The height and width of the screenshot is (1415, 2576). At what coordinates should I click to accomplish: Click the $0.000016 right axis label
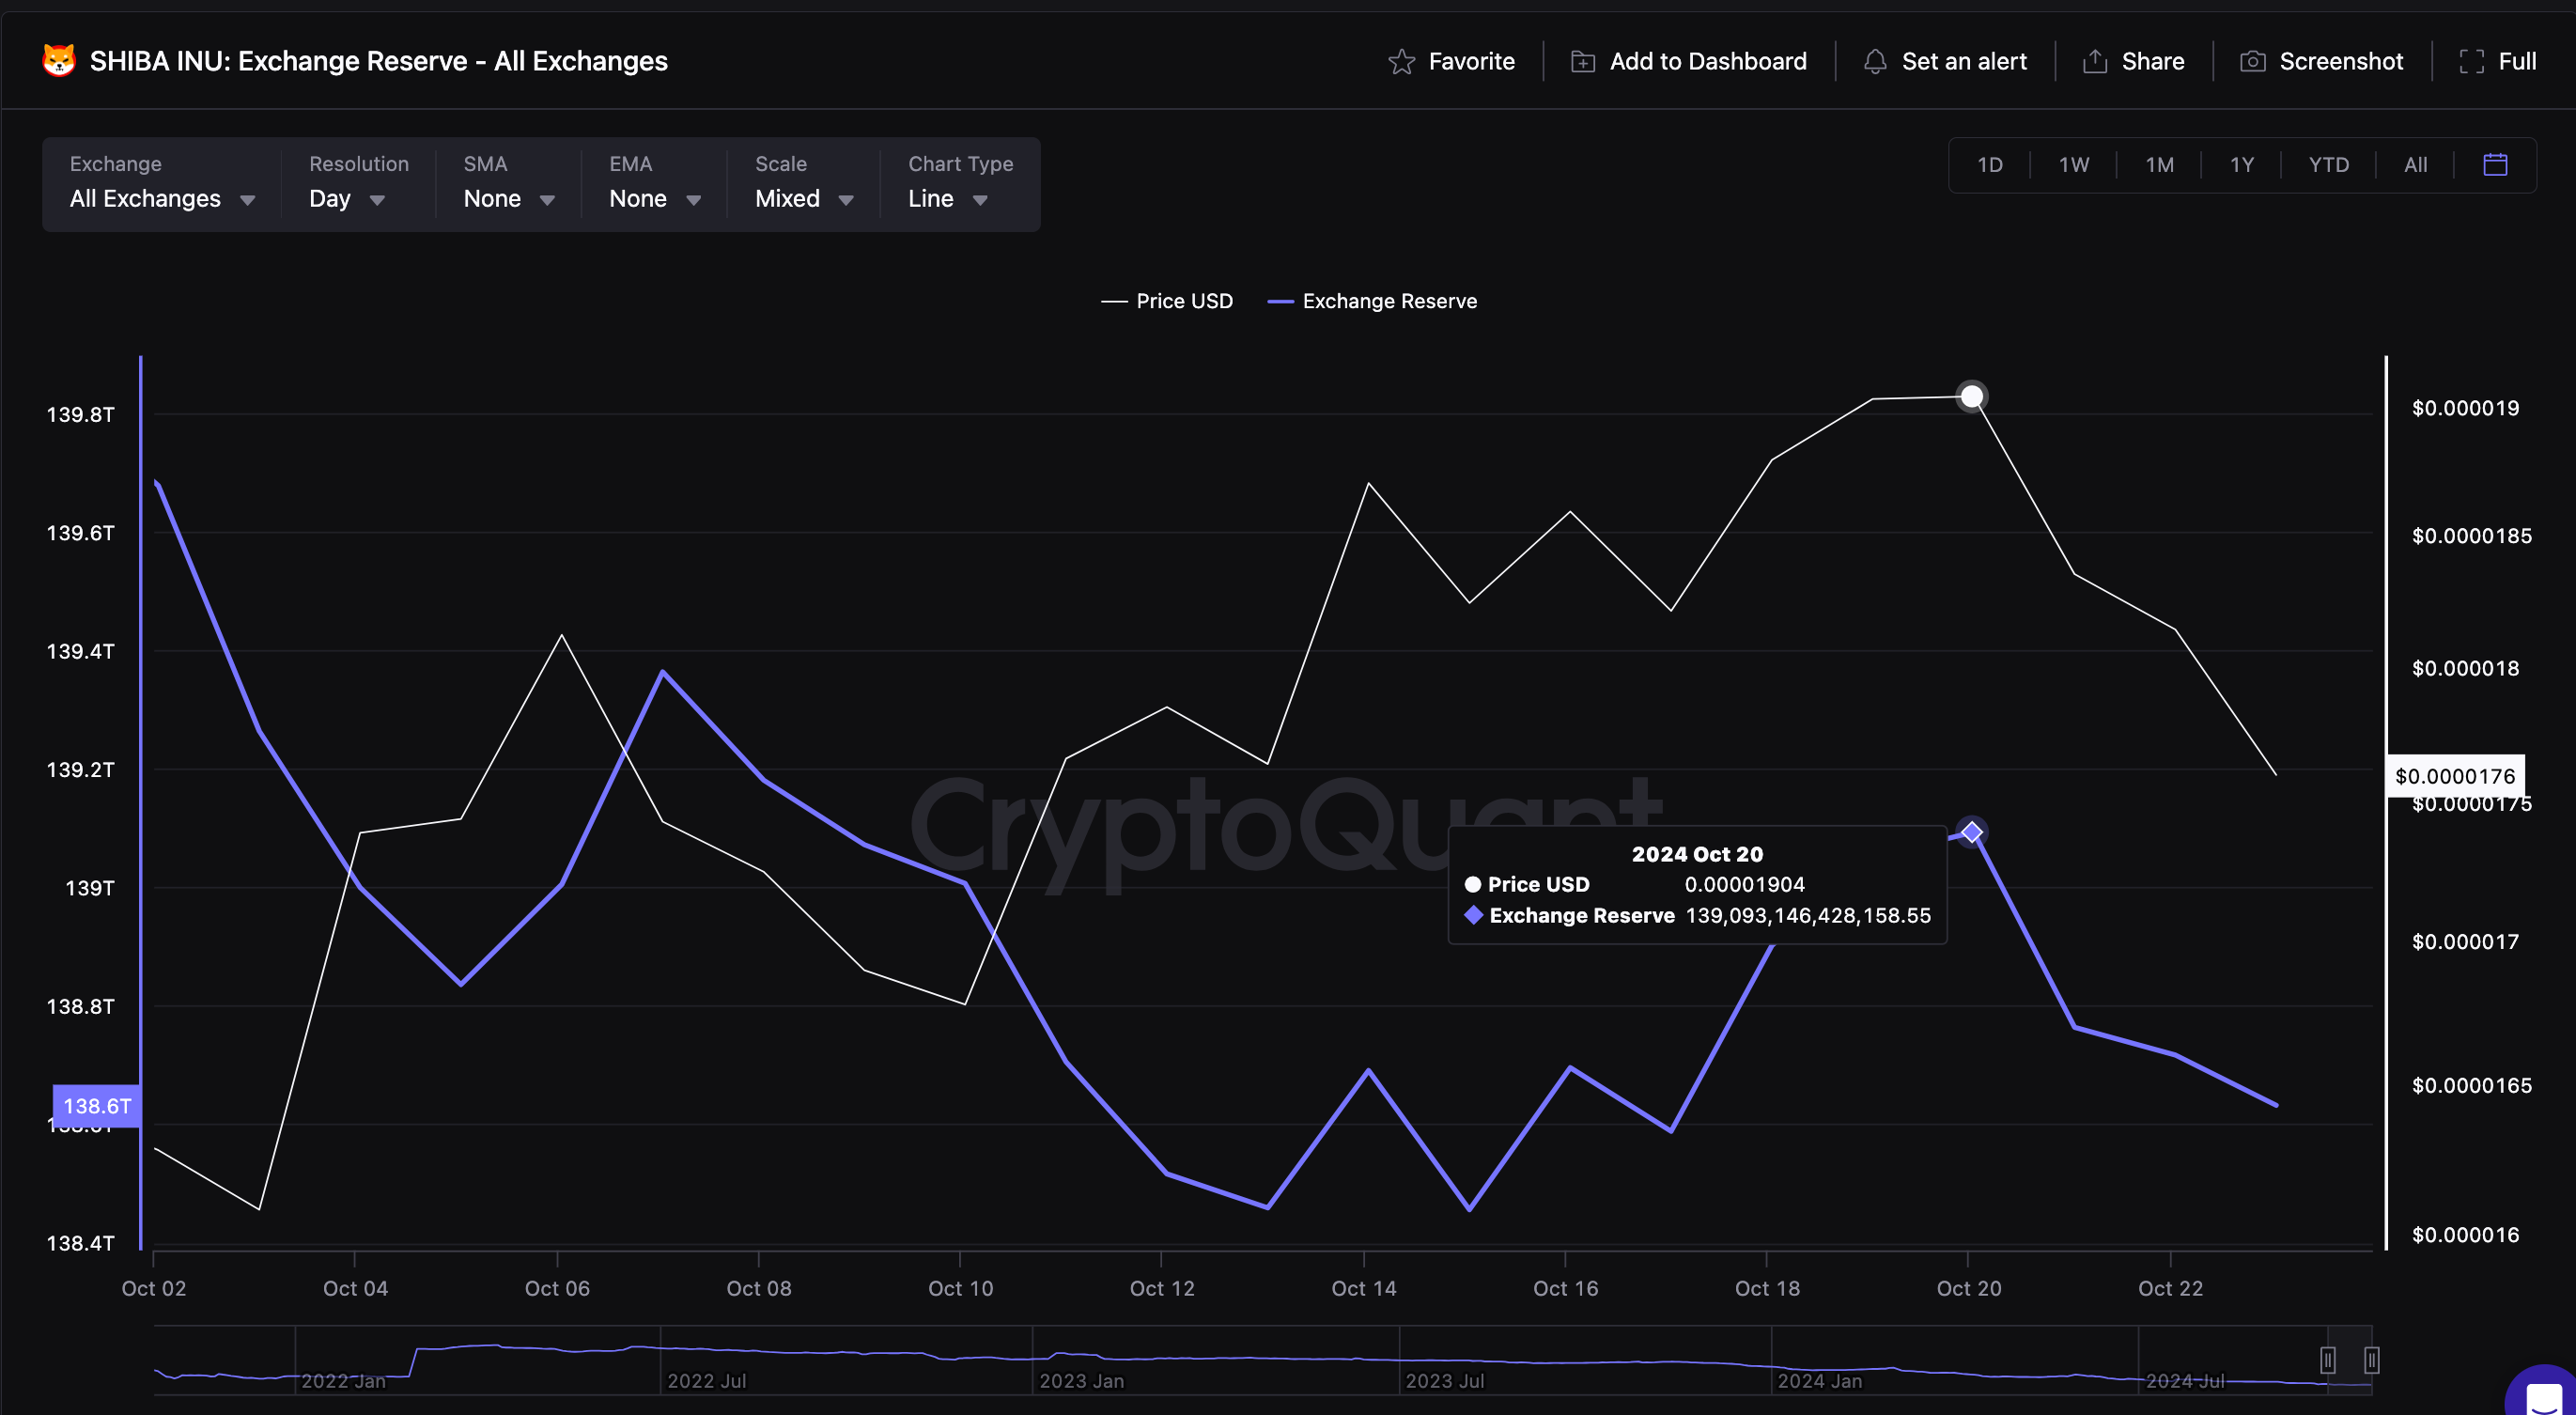coord(2465,1235)
